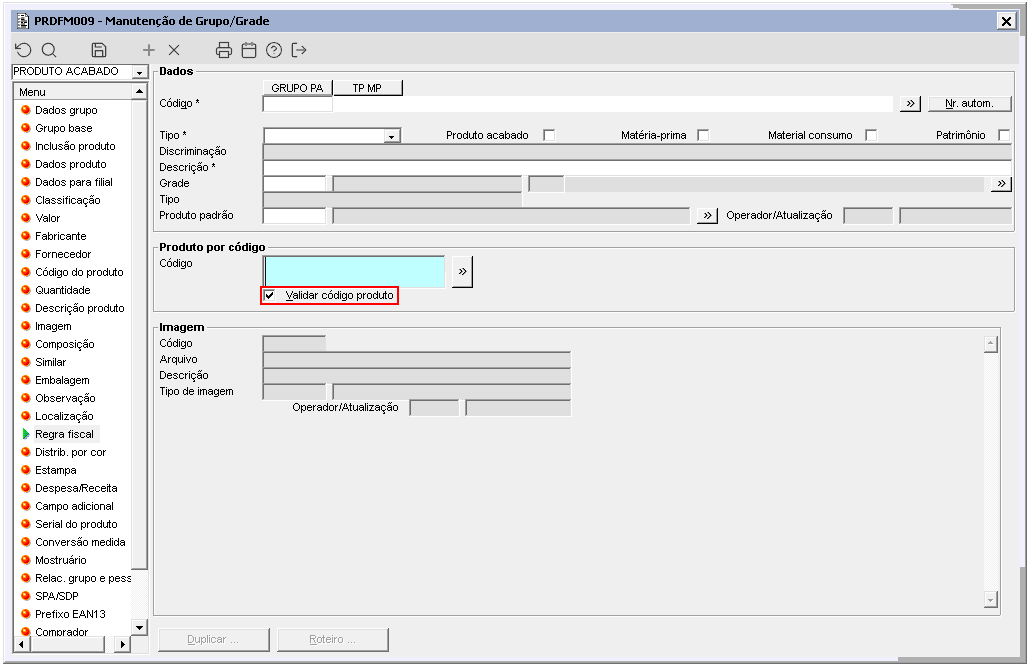Click the bullet icon beside Imagem
This screenshot has width=1028, height=666.
point(26,326)
